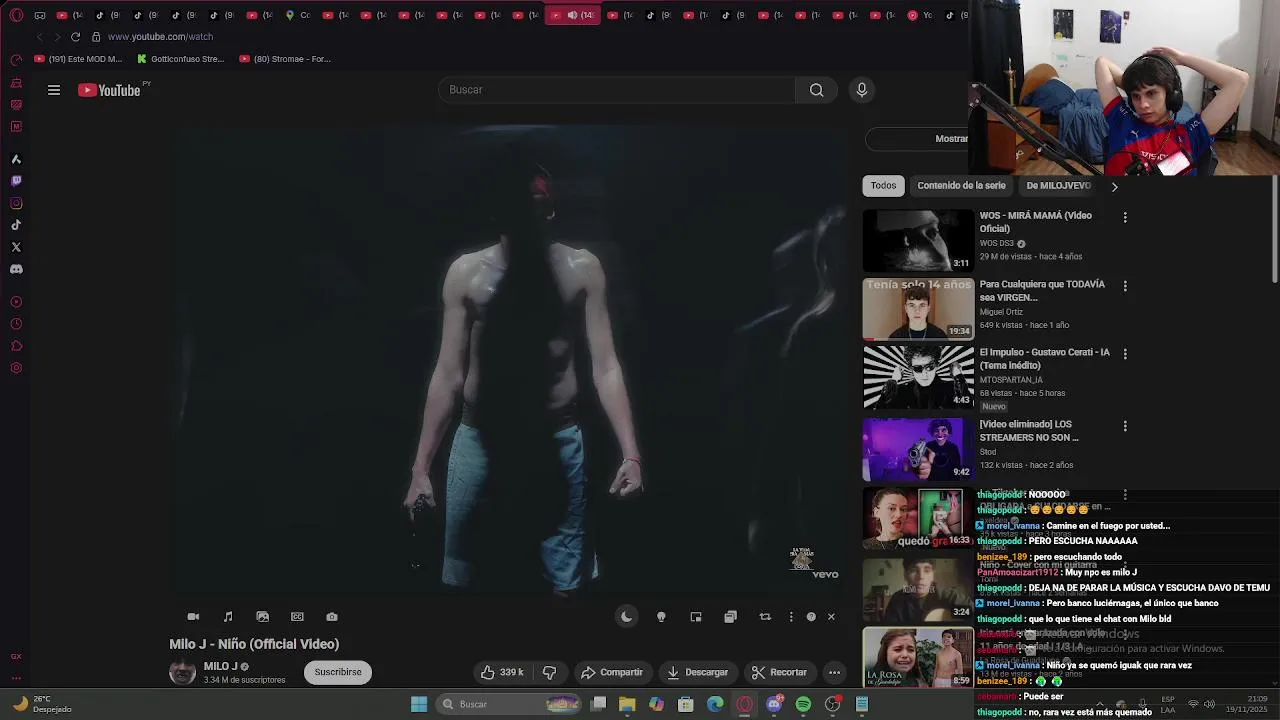Open the three-dot options in player toolbar
This screenshot has height=720, width=1280.
(791, 617)
